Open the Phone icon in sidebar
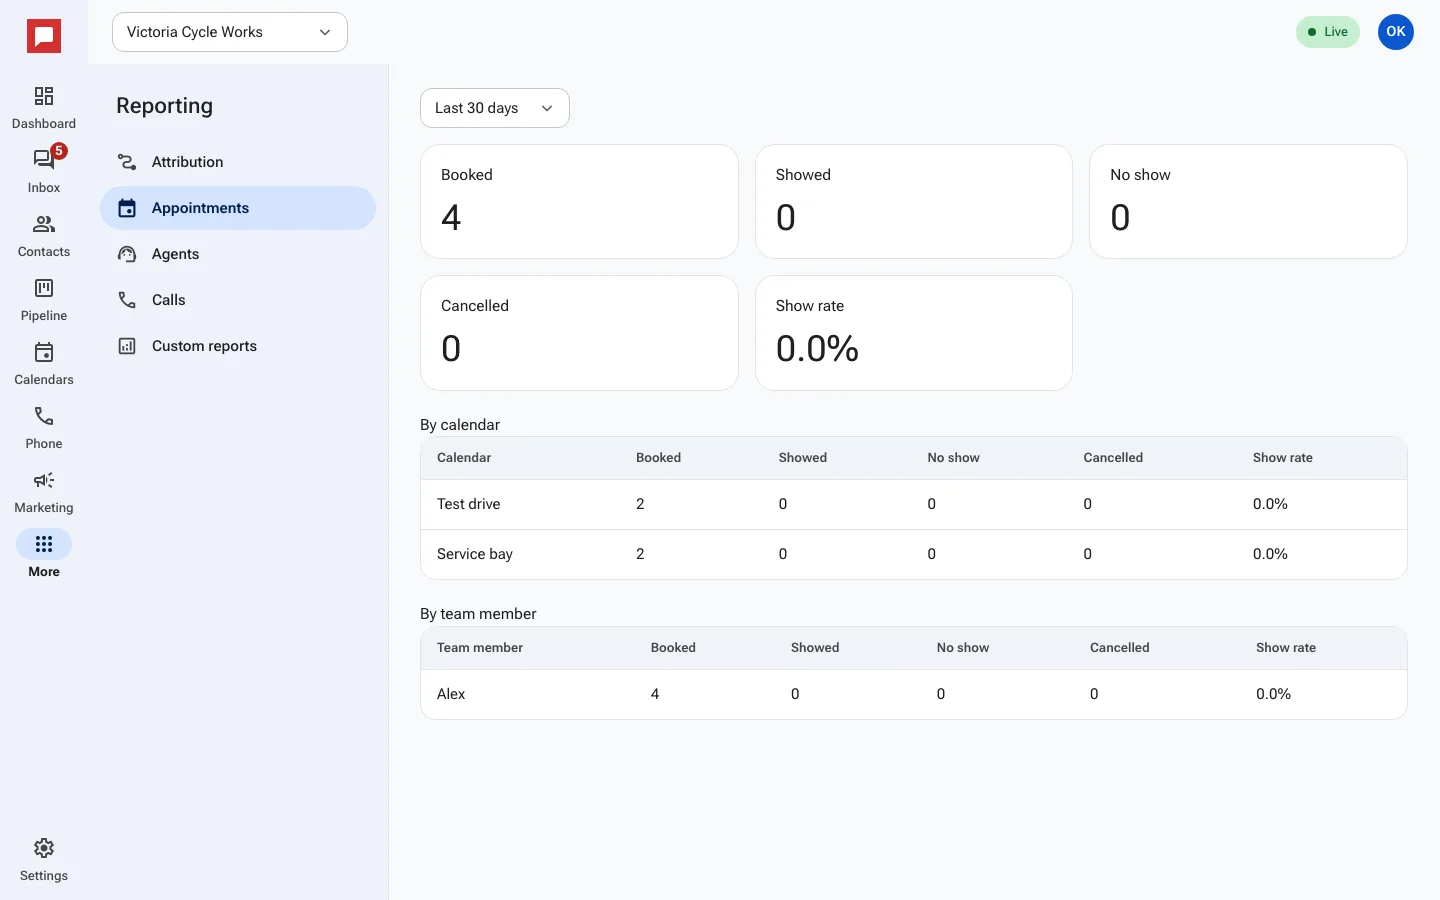The width and height of the screenshot is (1440, 900). (44, 416)
